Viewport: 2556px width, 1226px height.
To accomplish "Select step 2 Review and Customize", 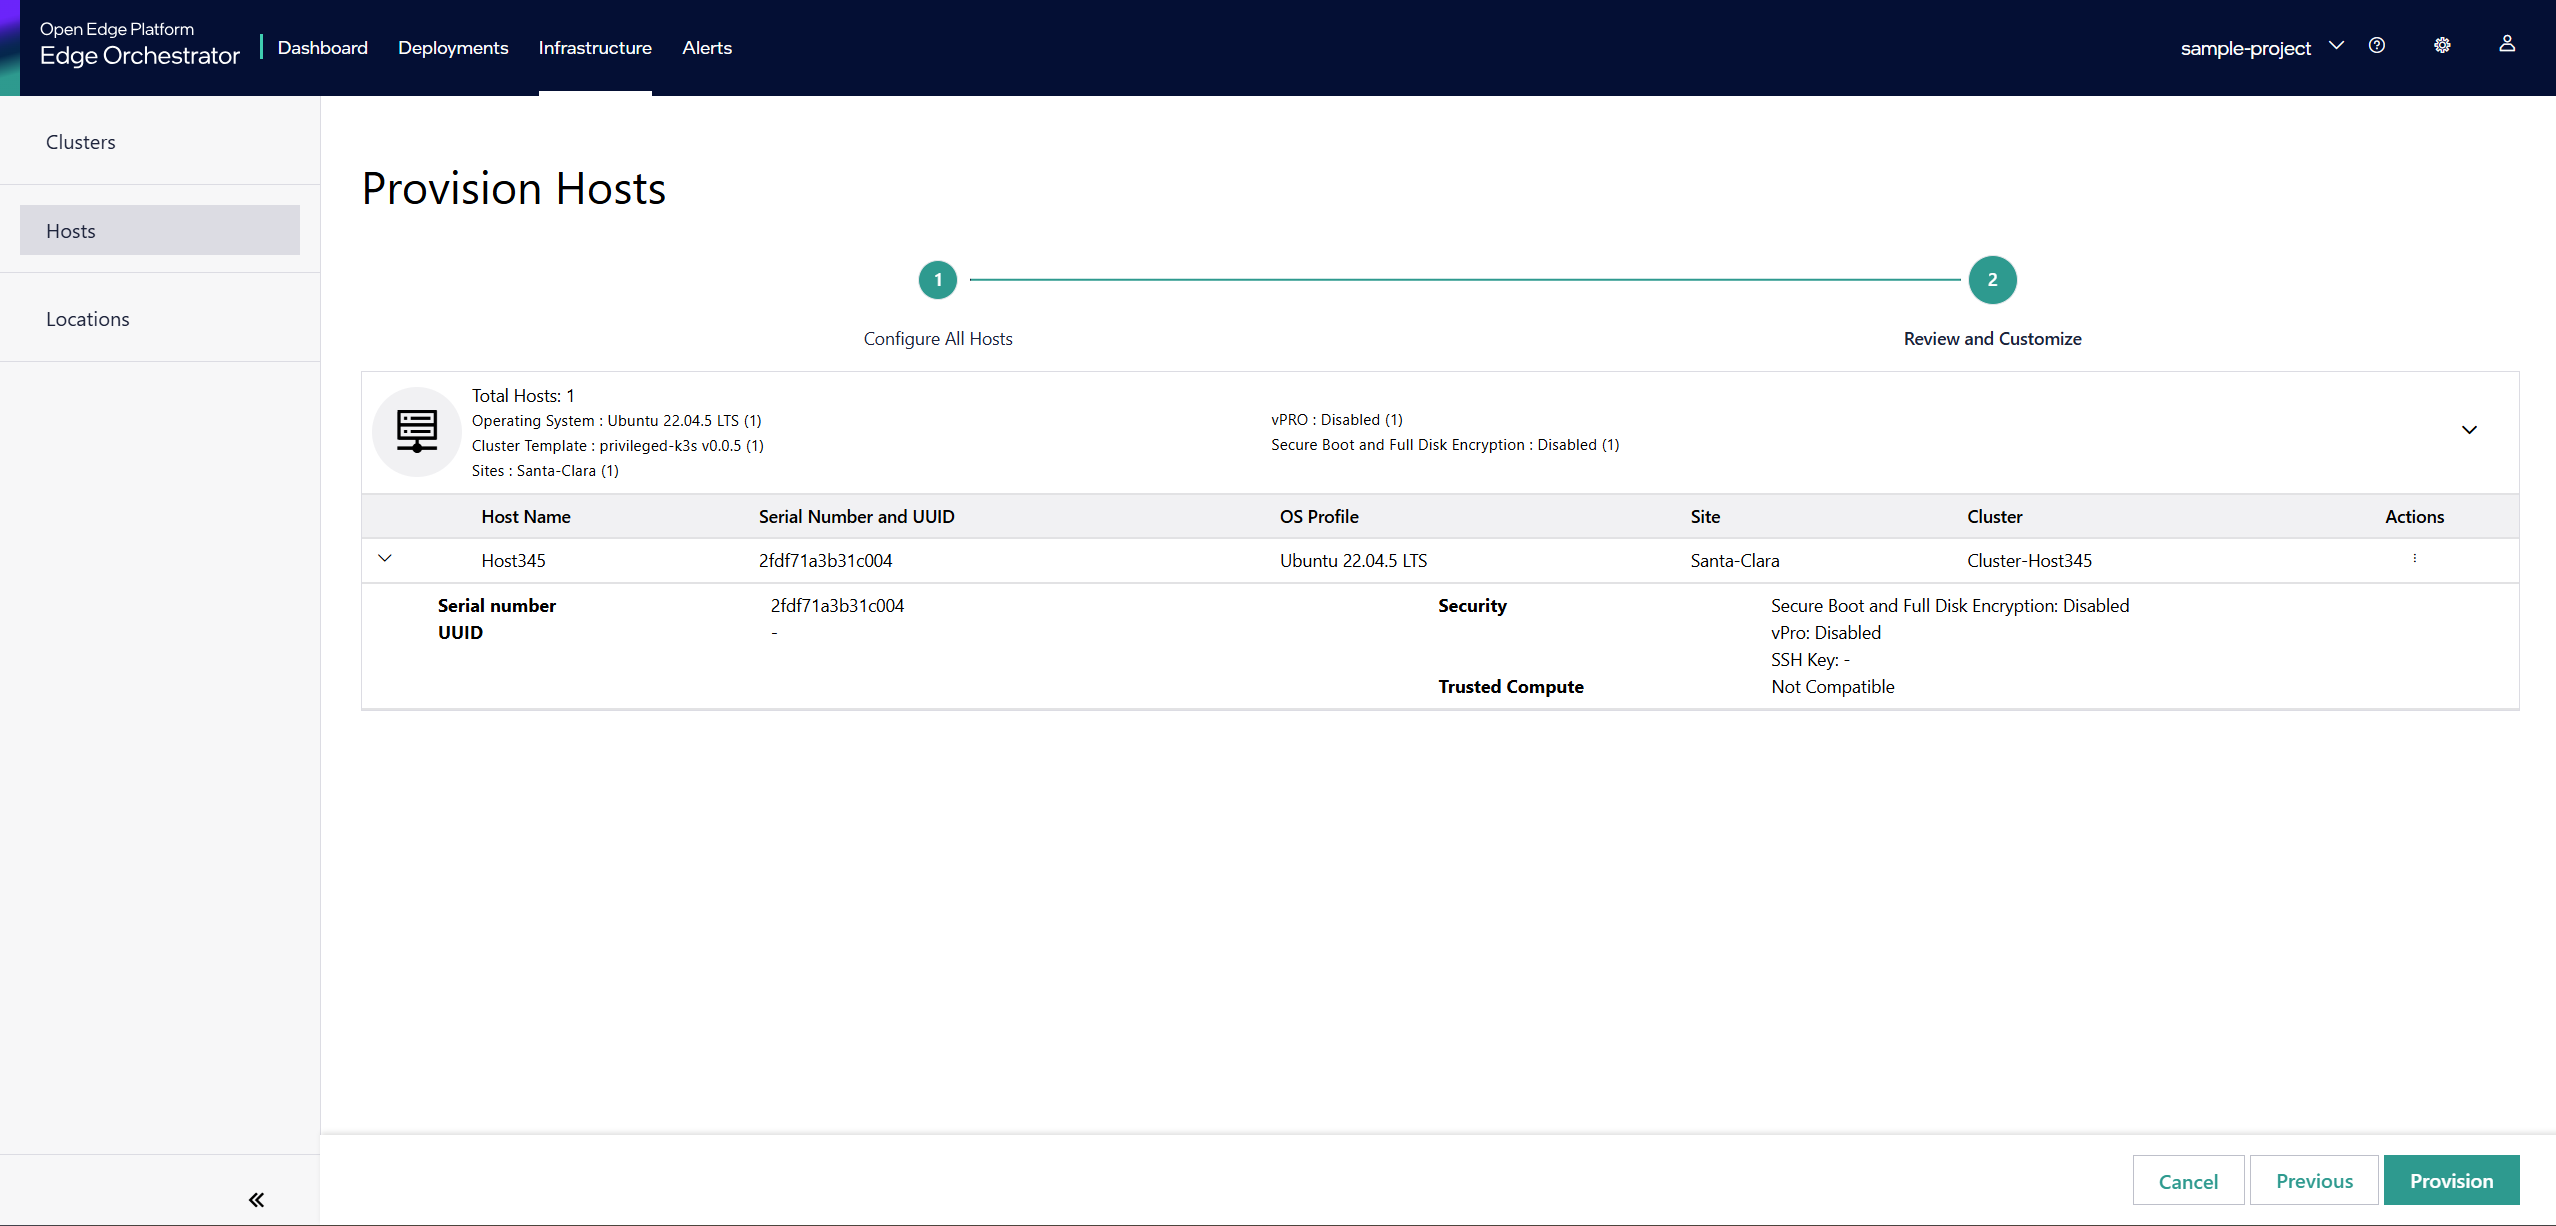I will (1992, 280).
